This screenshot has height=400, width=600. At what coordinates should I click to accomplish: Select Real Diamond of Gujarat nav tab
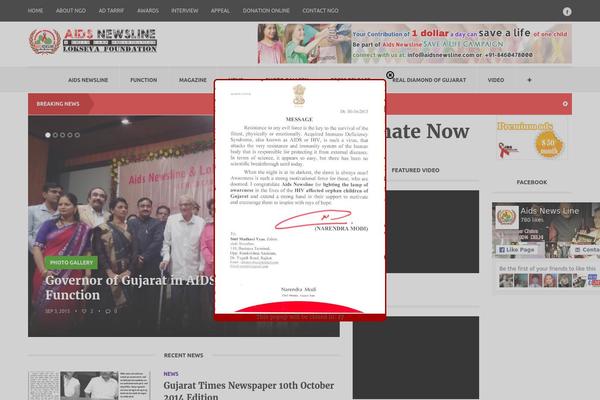[x=429, y=80]
